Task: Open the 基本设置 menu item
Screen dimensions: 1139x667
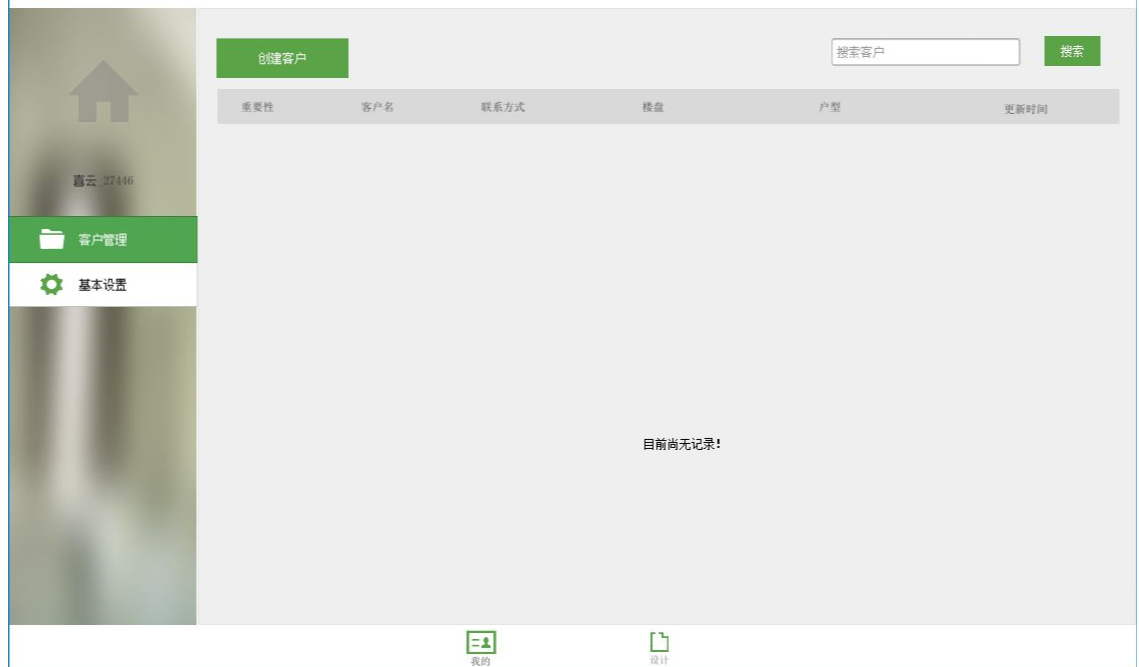Action: pyautogui.click(x=103, y=284)
